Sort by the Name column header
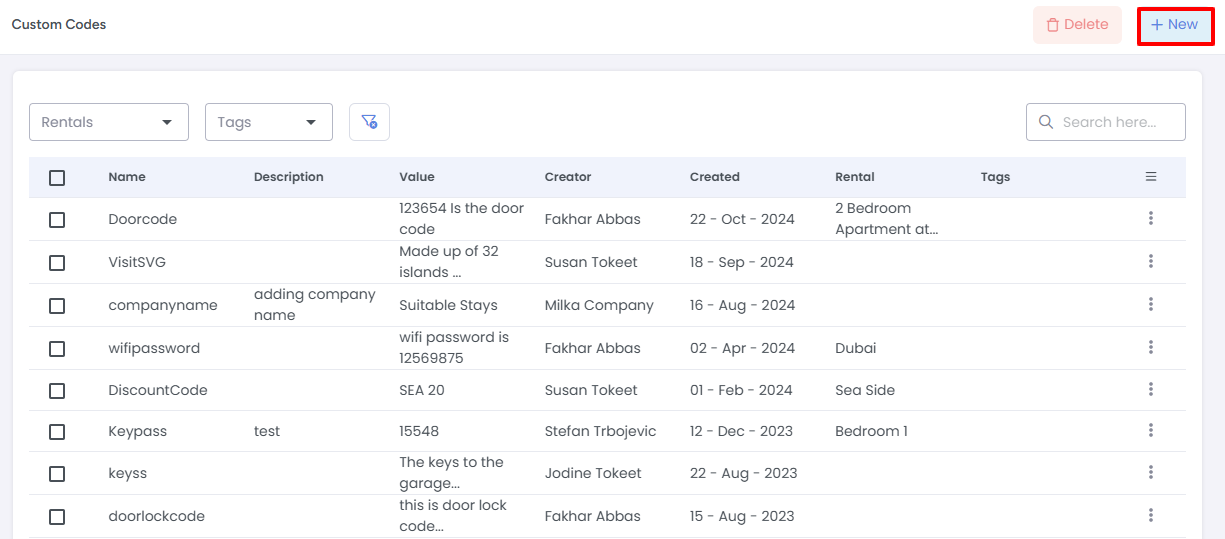Screen dimensions: 1225x539 click(x=127, y=177)
